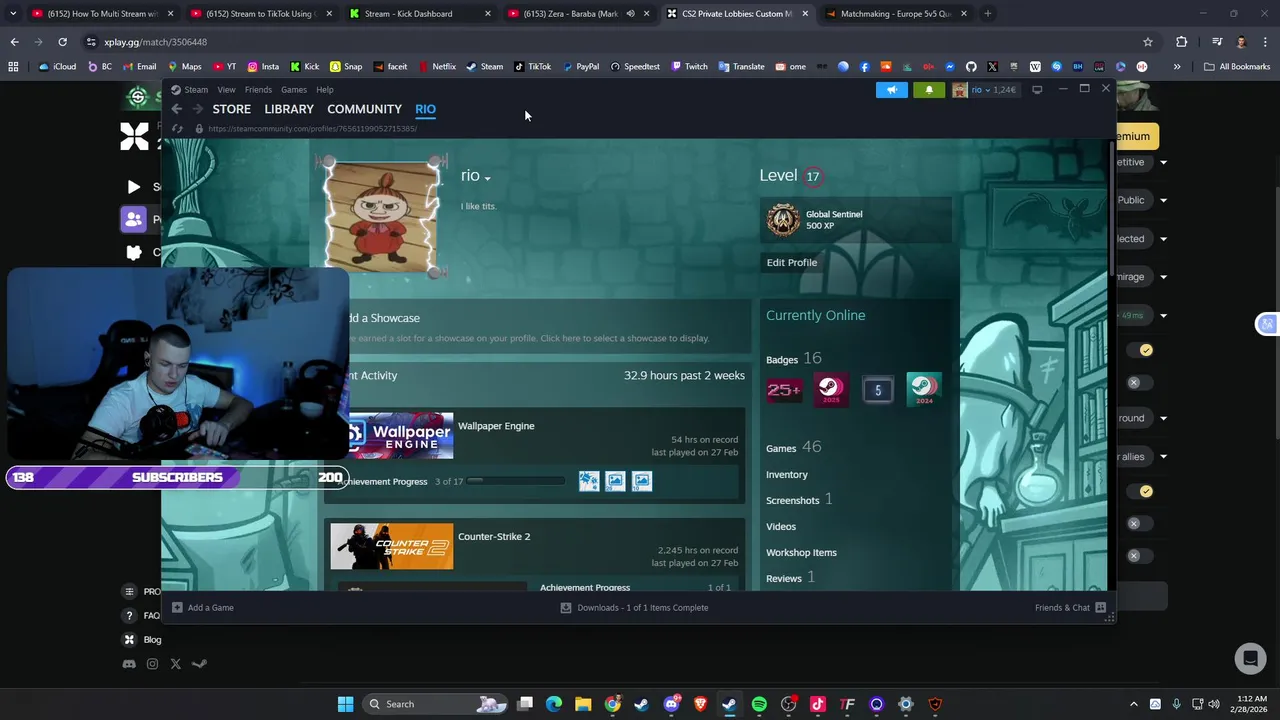Open the Steam 2024 badge

click(x=924, y=390)
